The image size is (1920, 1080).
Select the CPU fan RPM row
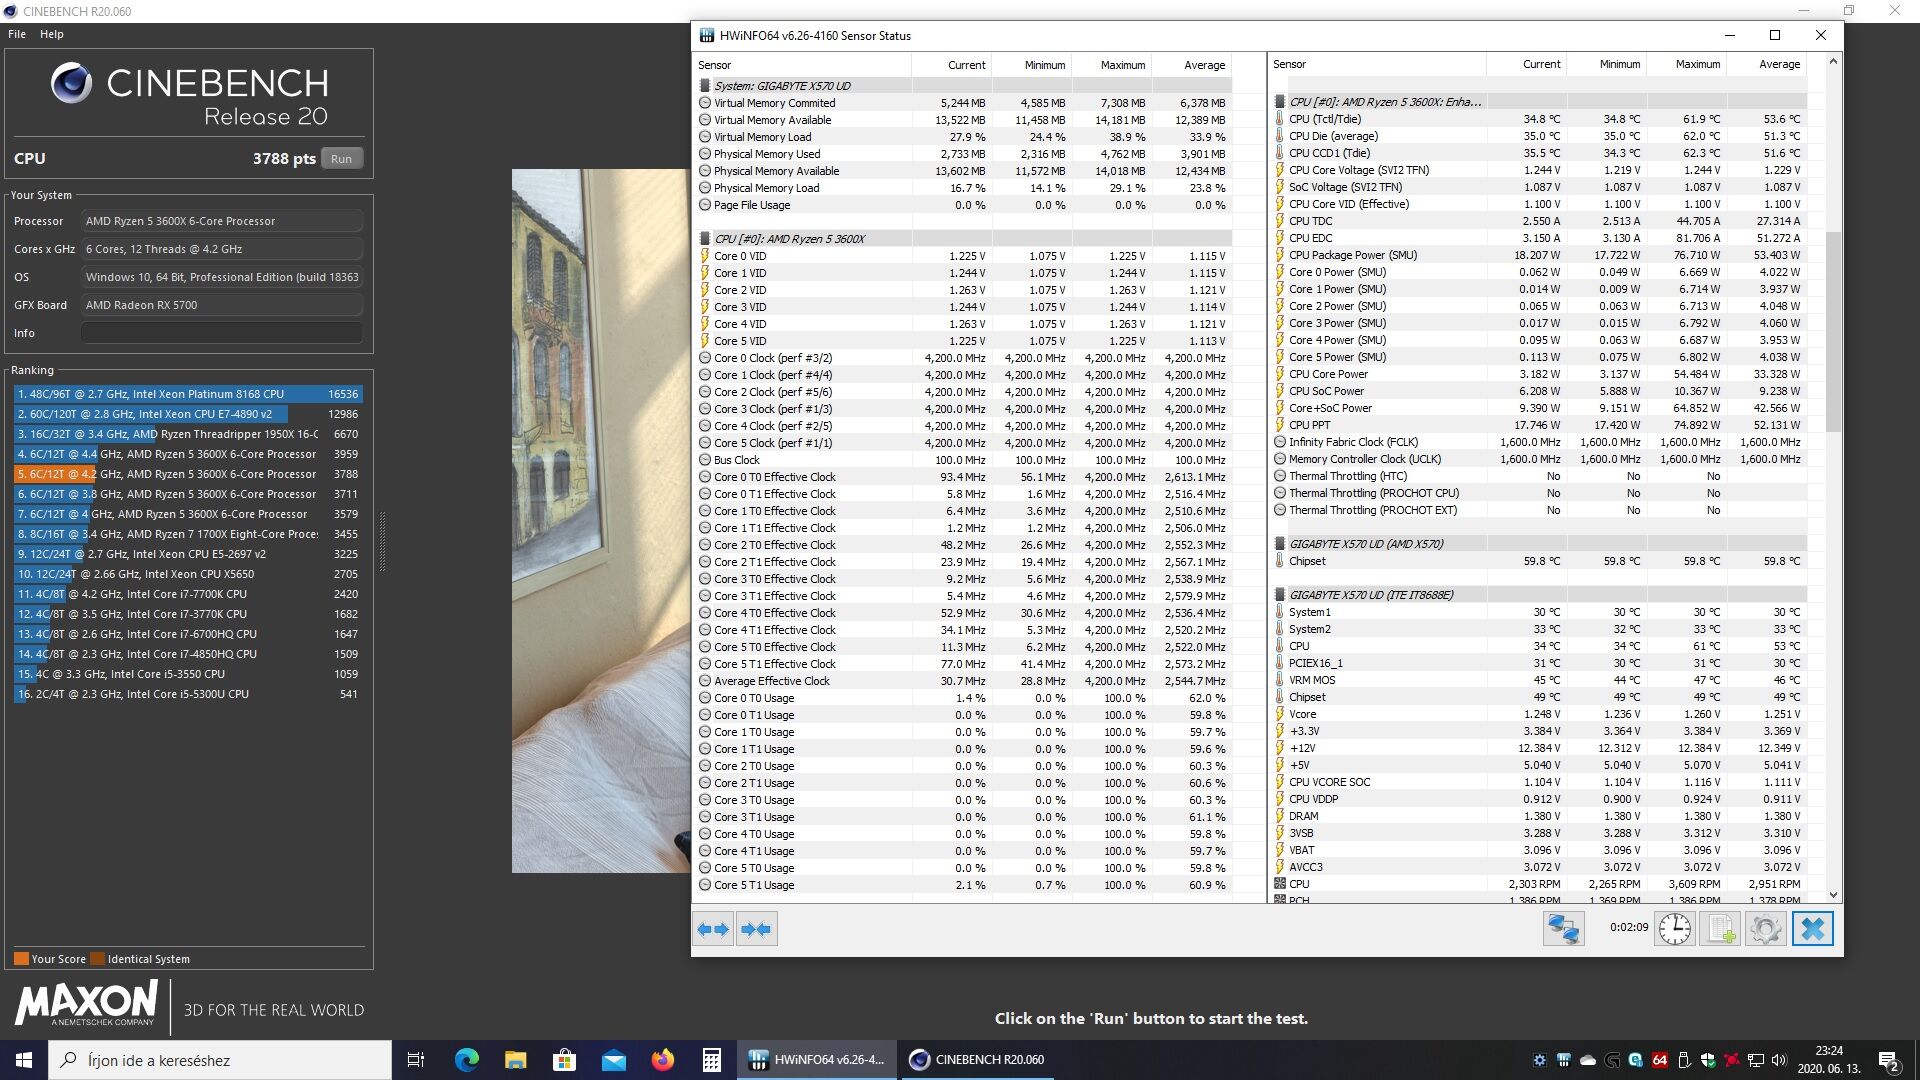click(1539, 884)
